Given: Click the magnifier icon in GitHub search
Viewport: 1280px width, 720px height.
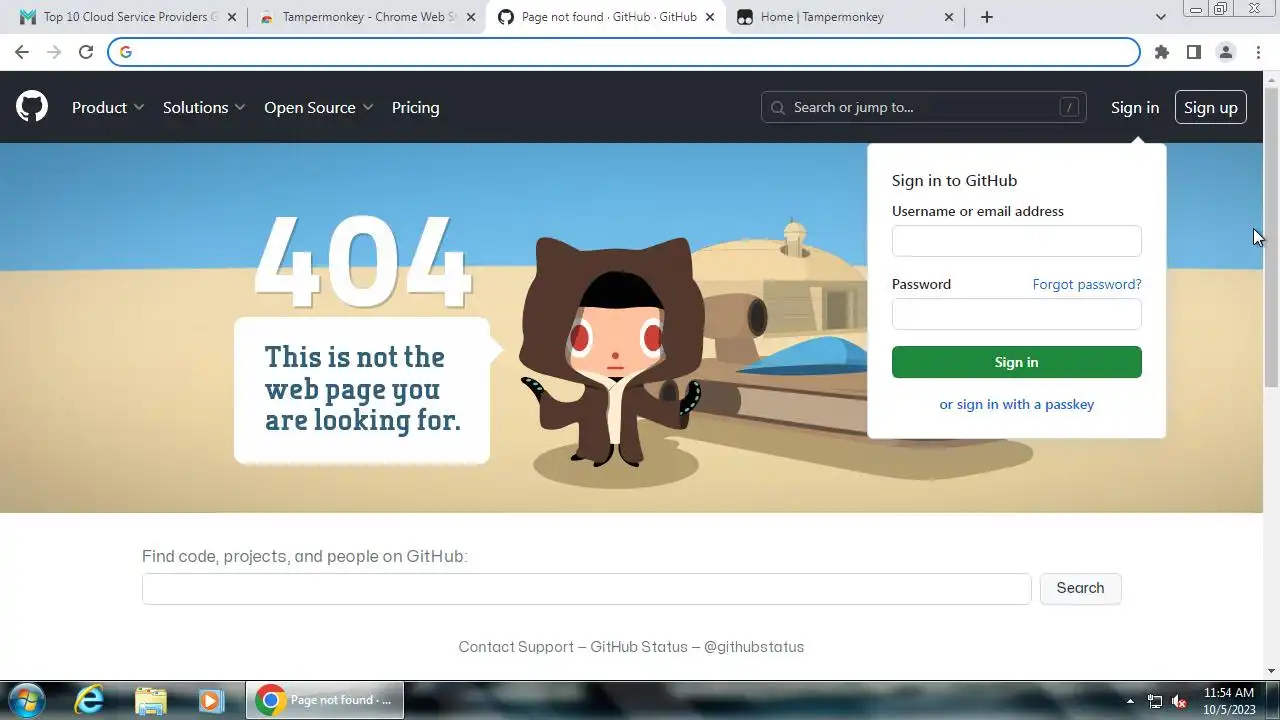Looking at the screenshot, I should pos(779,107).
